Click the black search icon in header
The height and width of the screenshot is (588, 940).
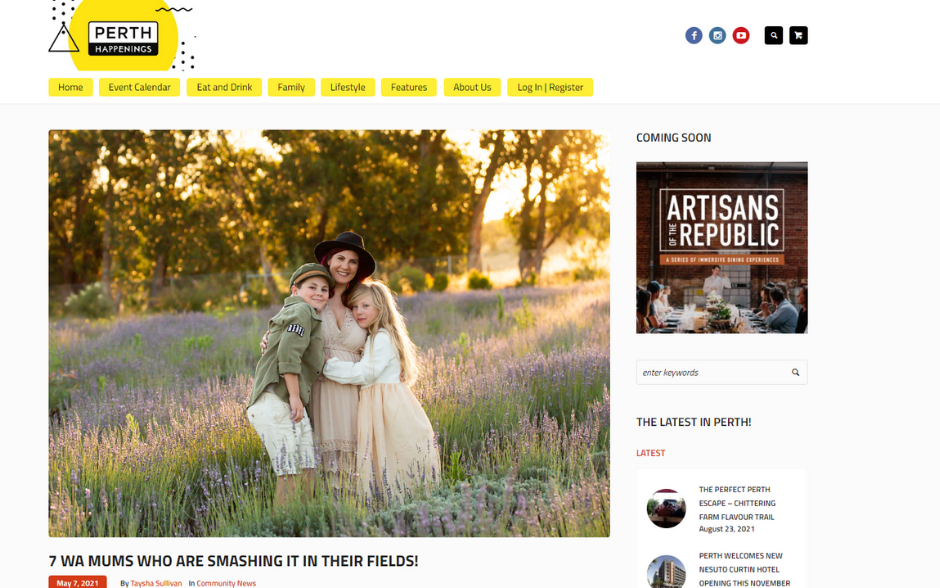click(x=774, y=35)
